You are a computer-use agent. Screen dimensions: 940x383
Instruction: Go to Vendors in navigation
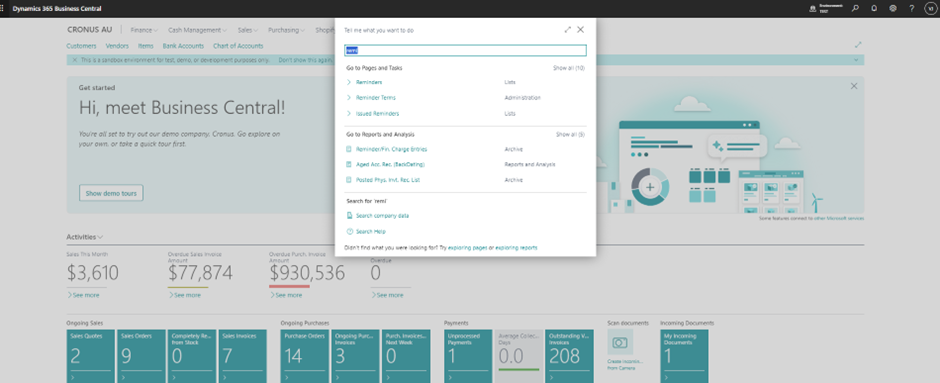tap(117, 46)
